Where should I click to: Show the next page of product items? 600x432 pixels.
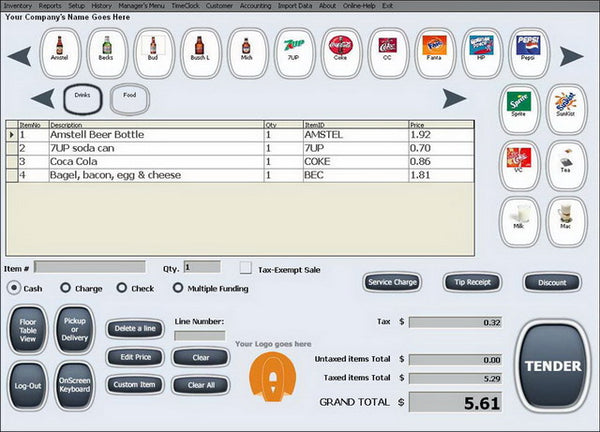(572, 56)
